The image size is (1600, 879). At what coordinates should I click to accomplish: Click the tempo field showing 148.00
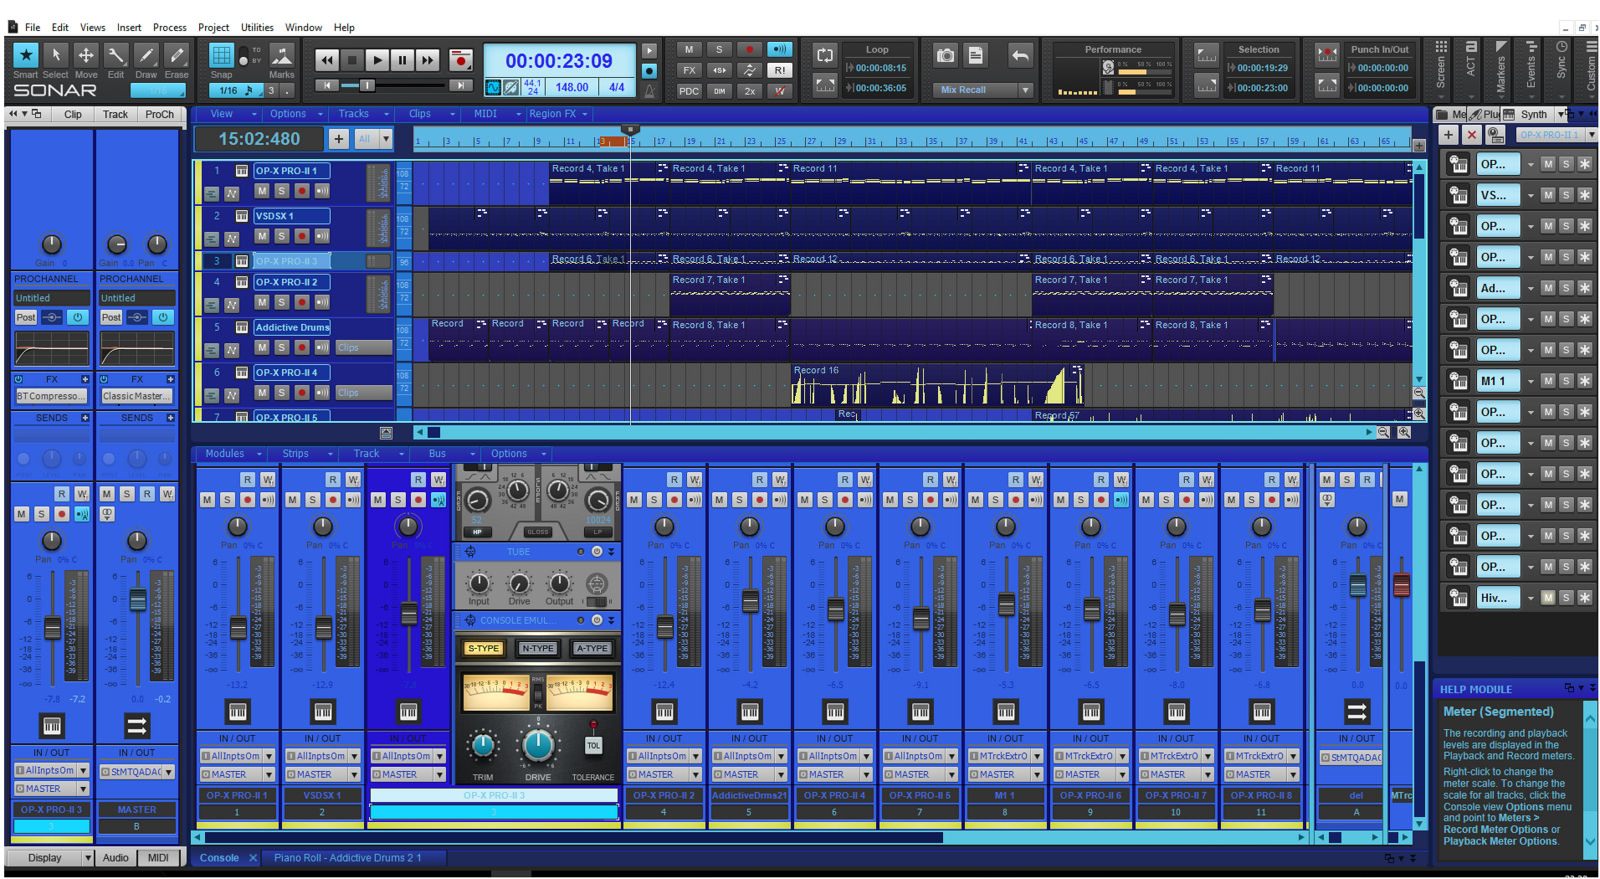point(572,87)
